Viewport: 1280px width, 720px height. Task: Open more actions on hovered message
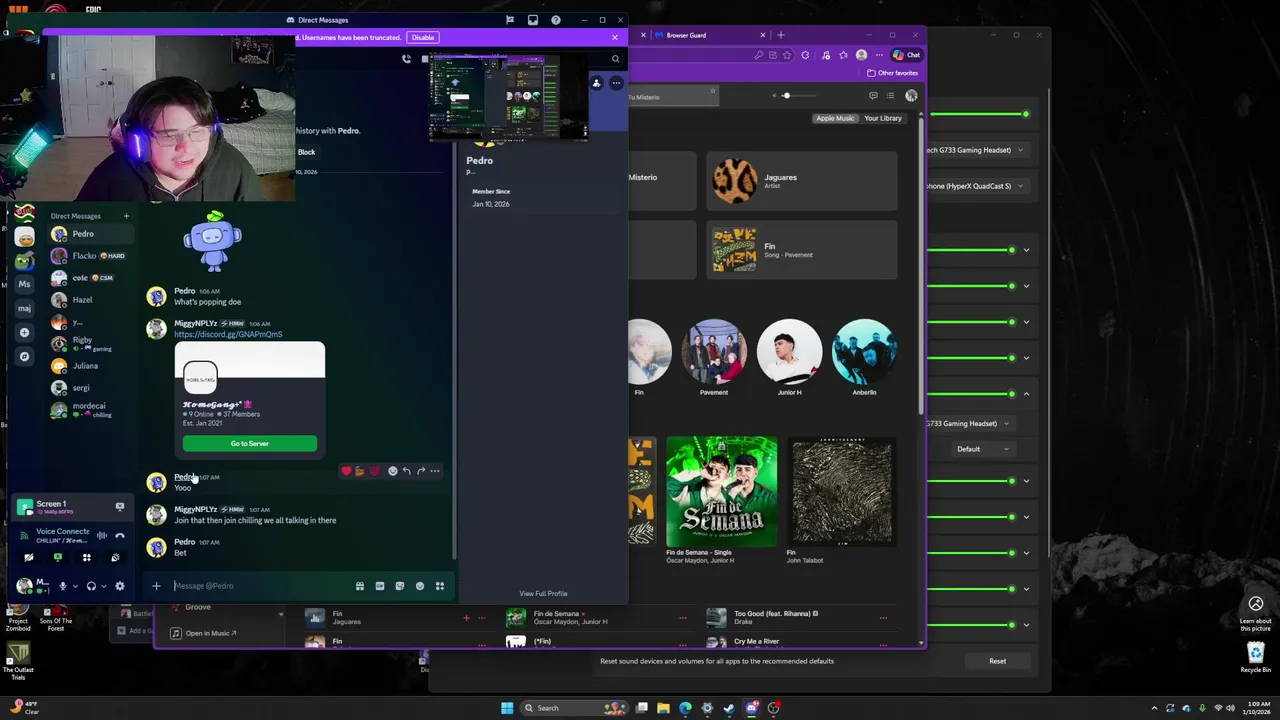click(435, 471)
